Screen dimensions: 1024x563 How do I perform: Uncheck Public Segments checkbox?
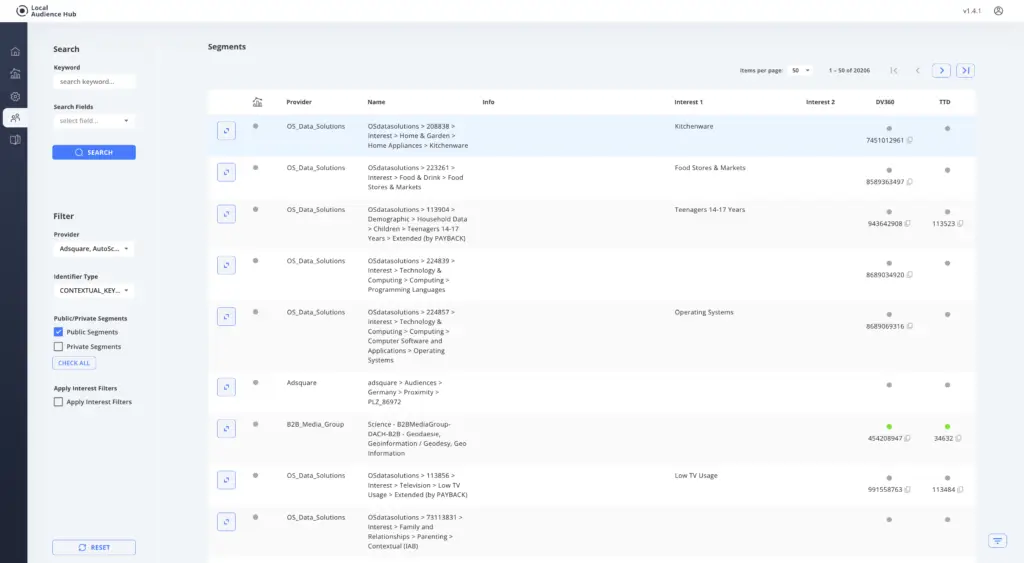[x=59, y=332]
